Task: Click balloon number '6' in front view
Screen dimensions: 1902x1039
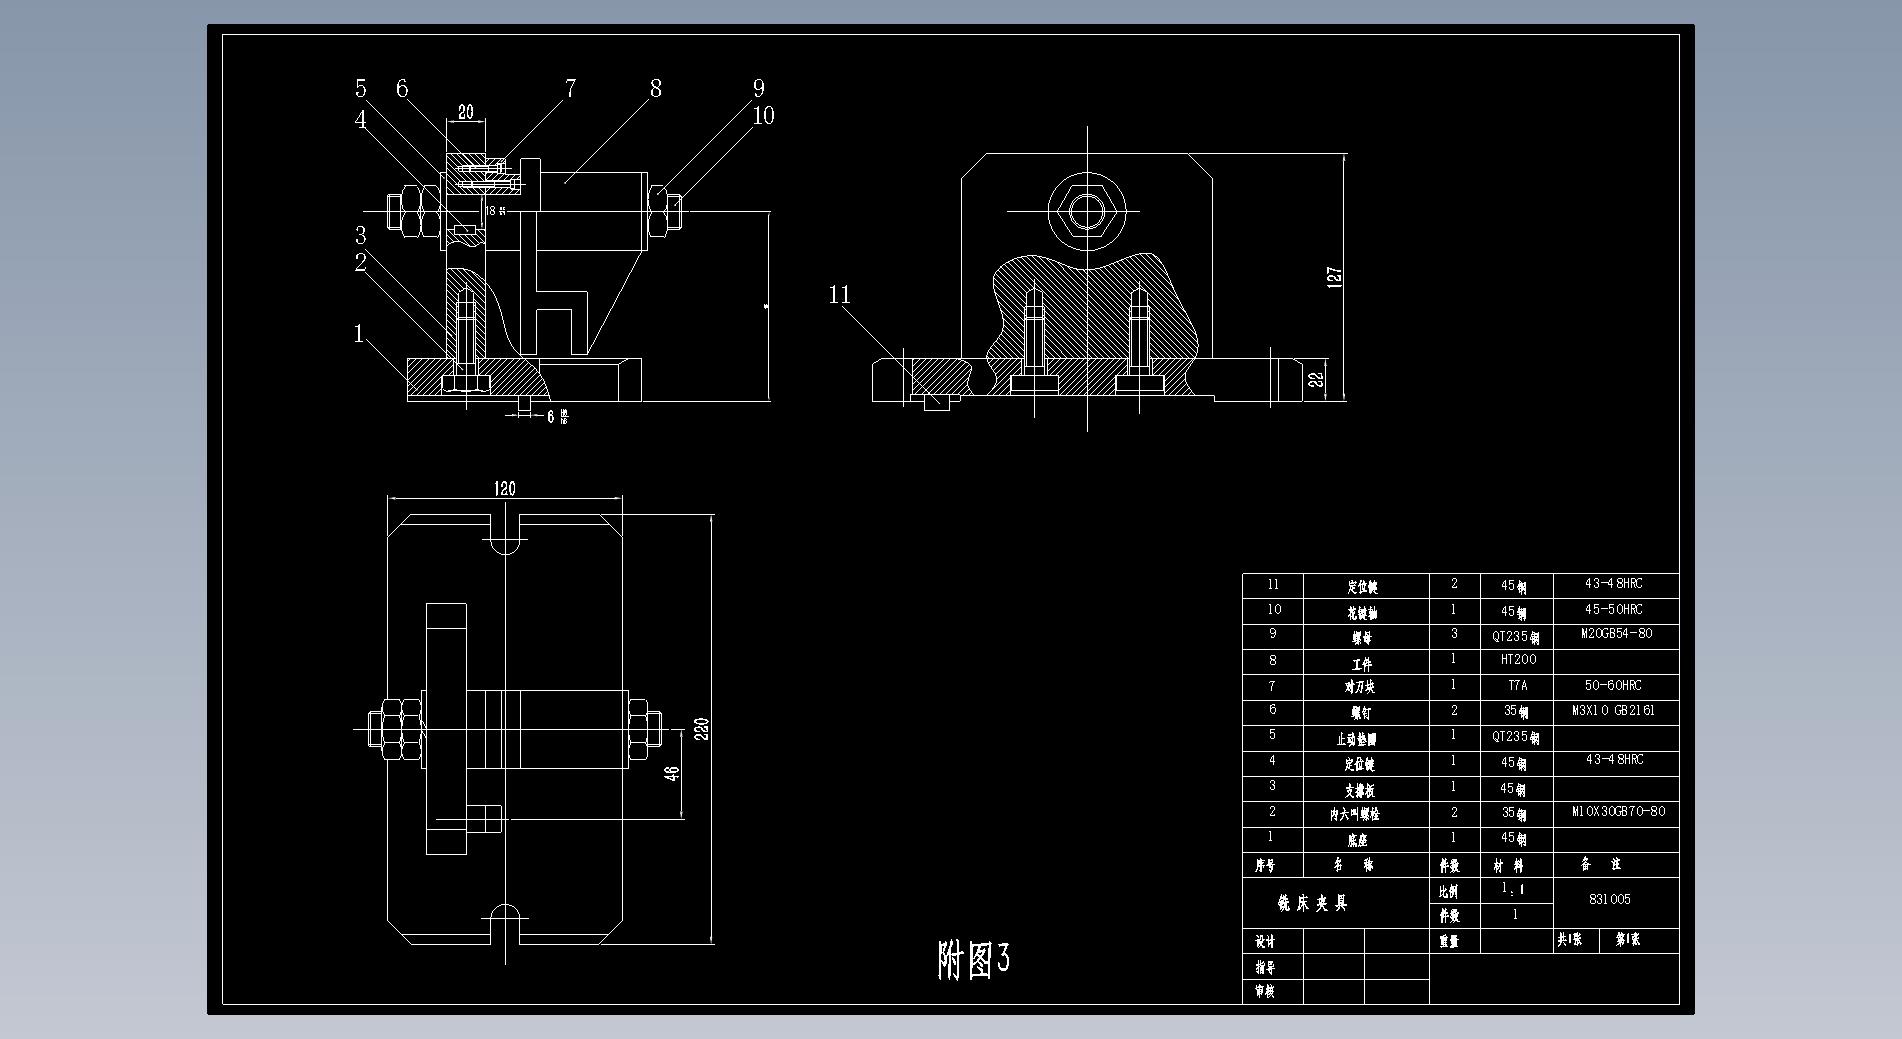Action: tap(402, 88)
